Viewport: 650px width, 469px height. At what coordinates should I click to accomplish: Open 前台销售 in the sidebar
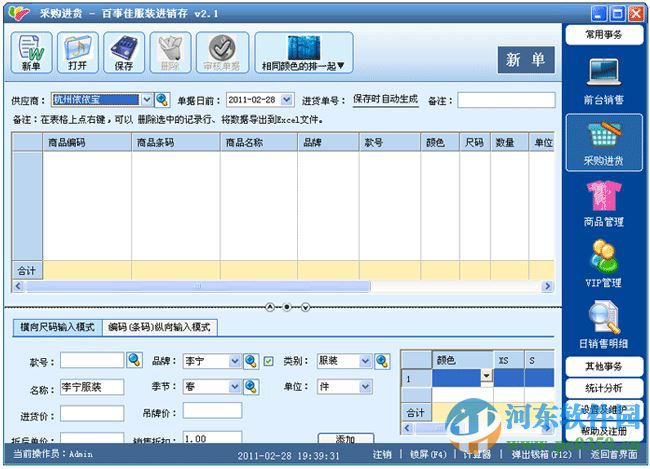click(x=604, y=81)
